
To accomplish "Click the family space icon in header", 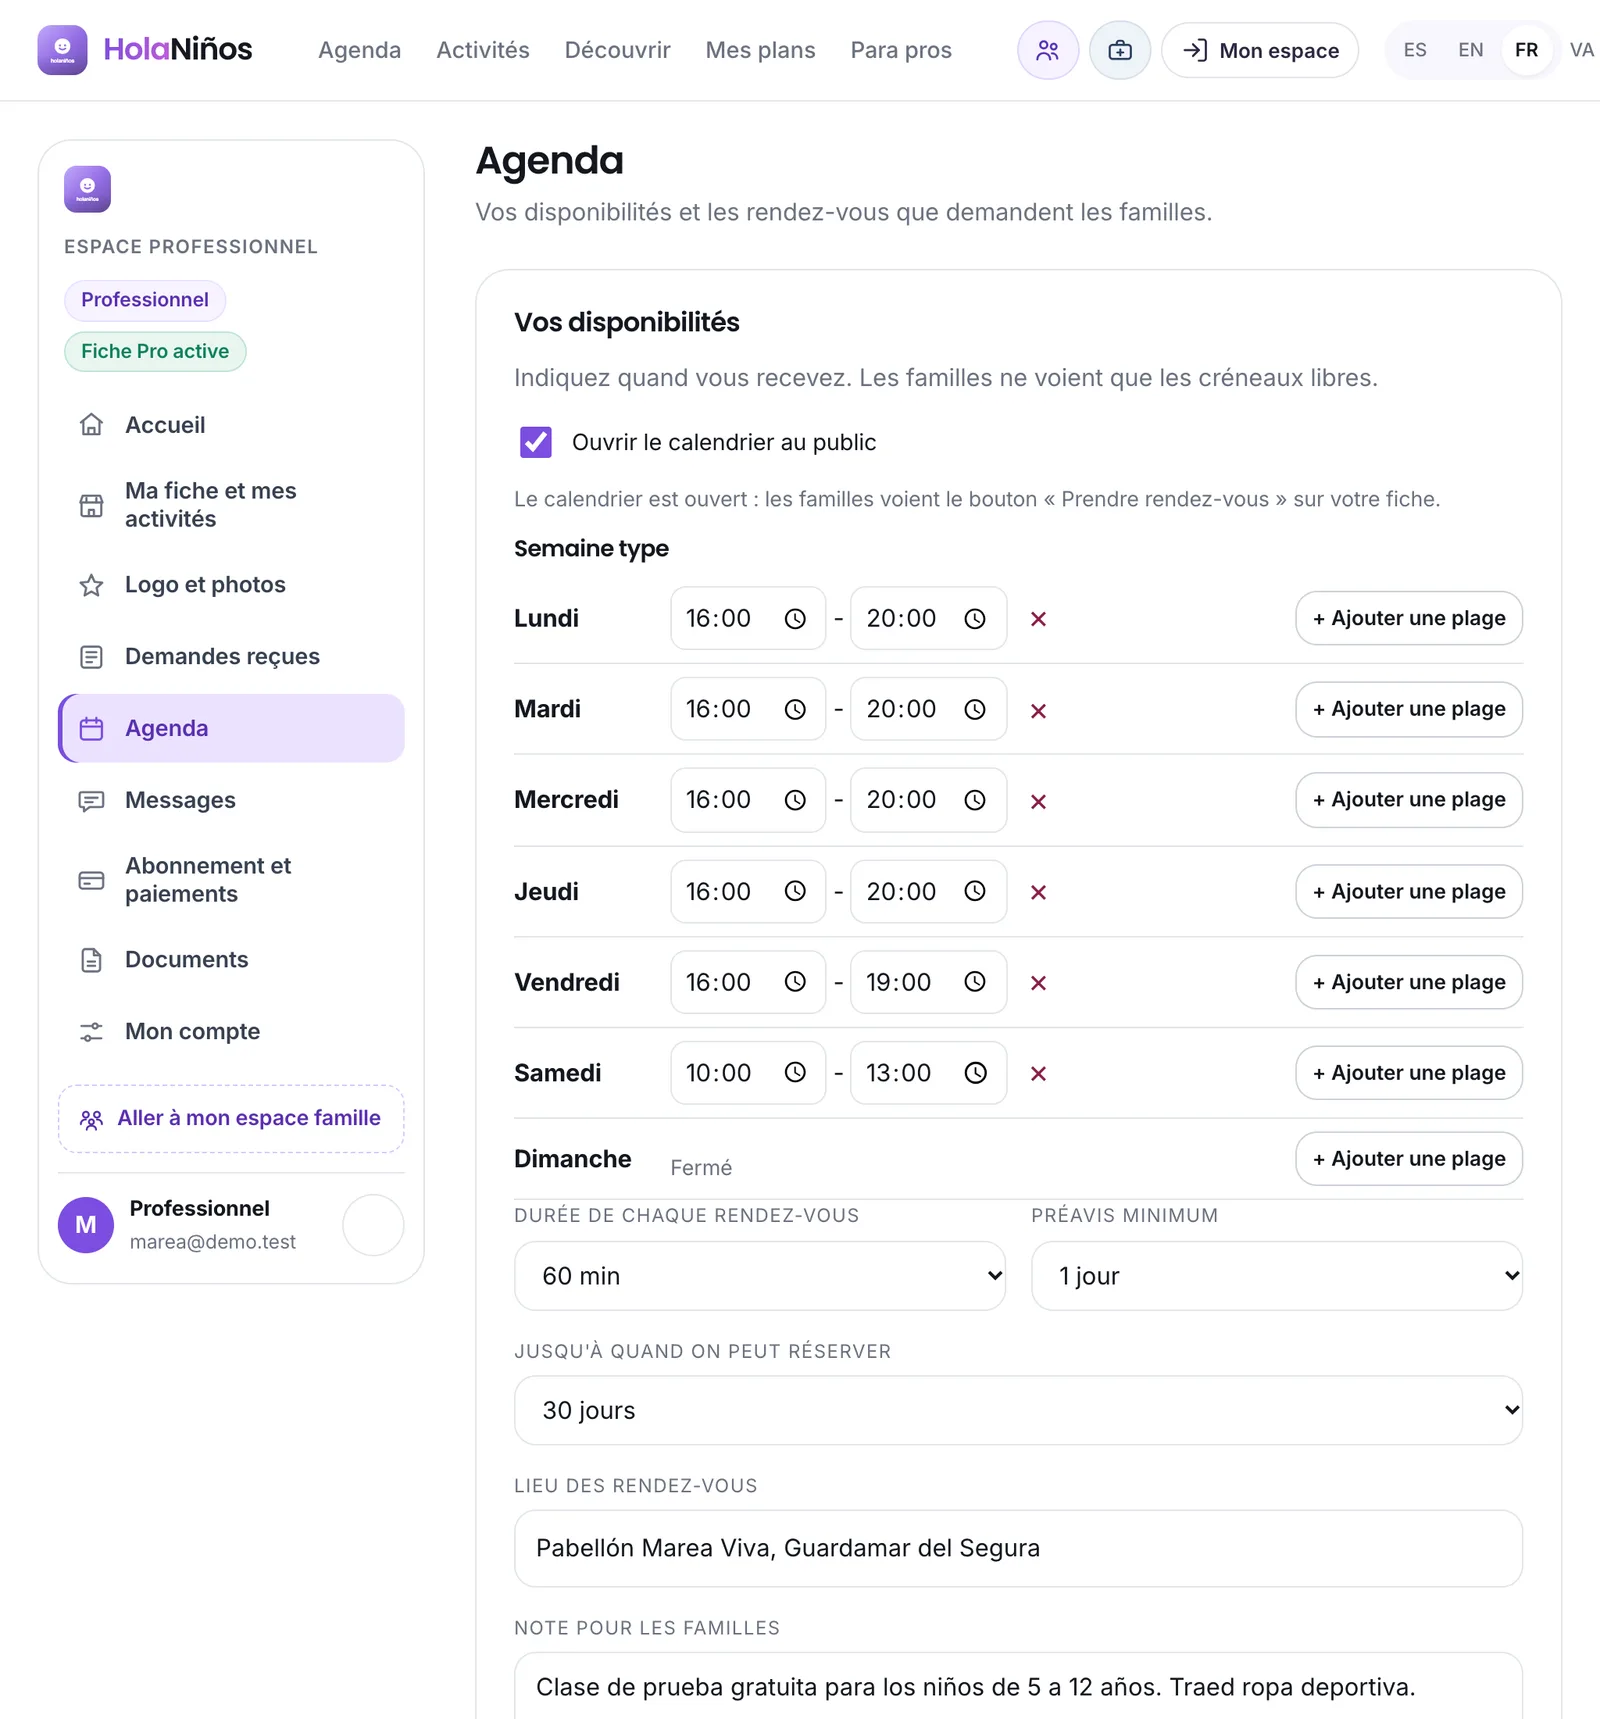I will pos(1047,50).
